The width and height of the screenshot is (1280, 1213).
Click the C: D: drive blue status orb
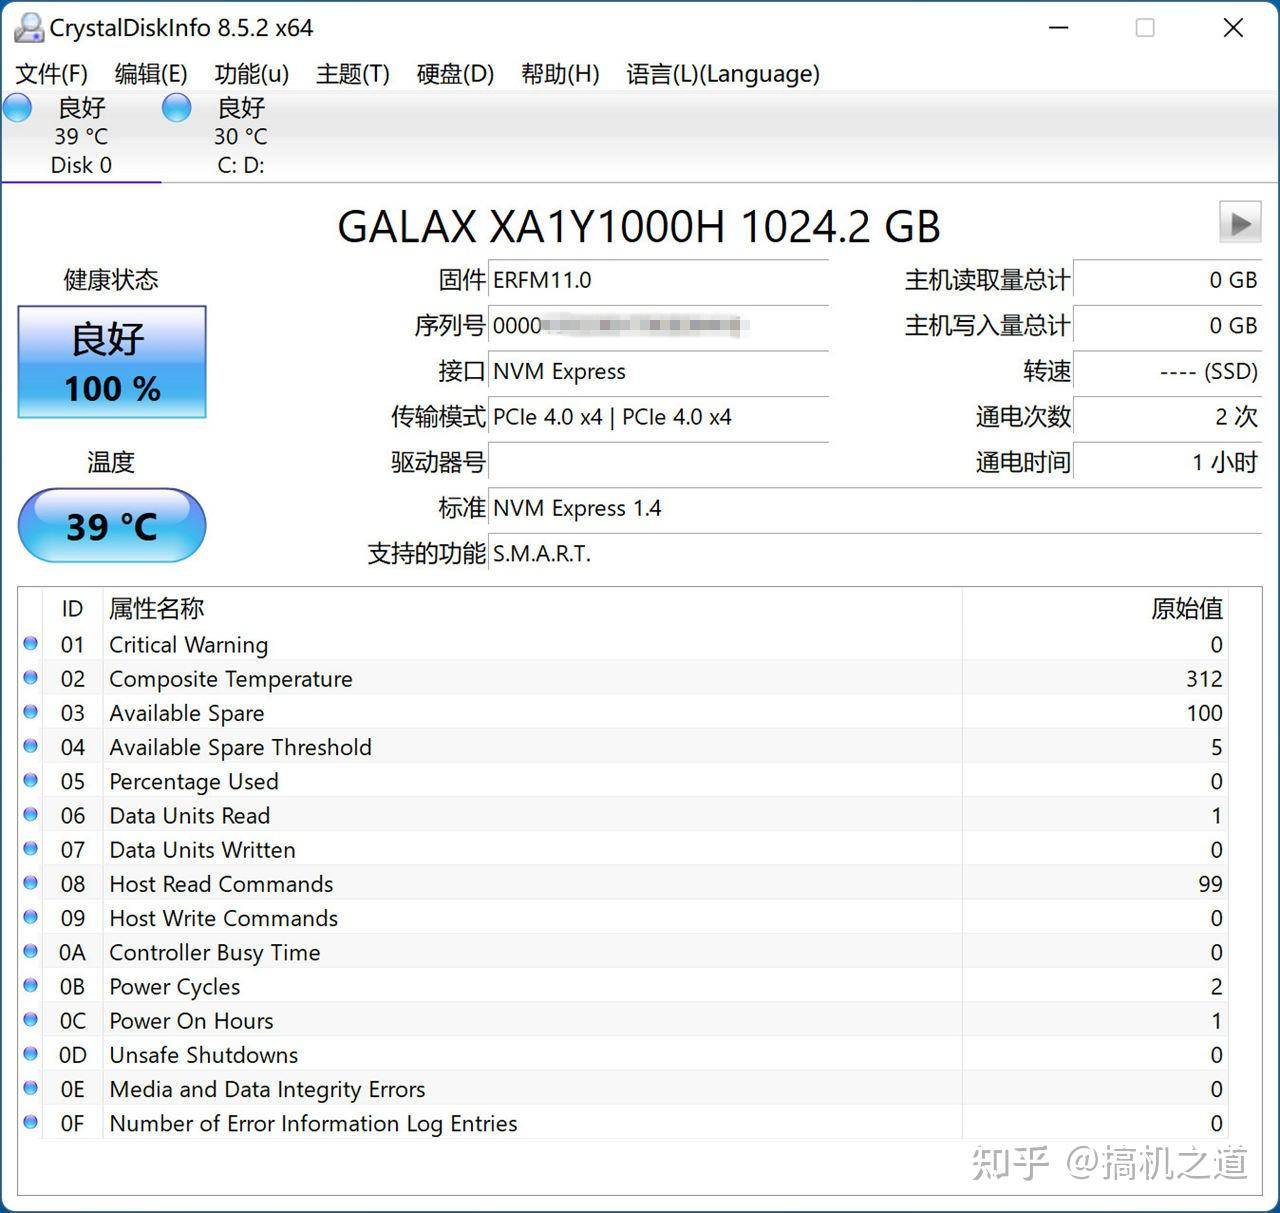point(177,107)
